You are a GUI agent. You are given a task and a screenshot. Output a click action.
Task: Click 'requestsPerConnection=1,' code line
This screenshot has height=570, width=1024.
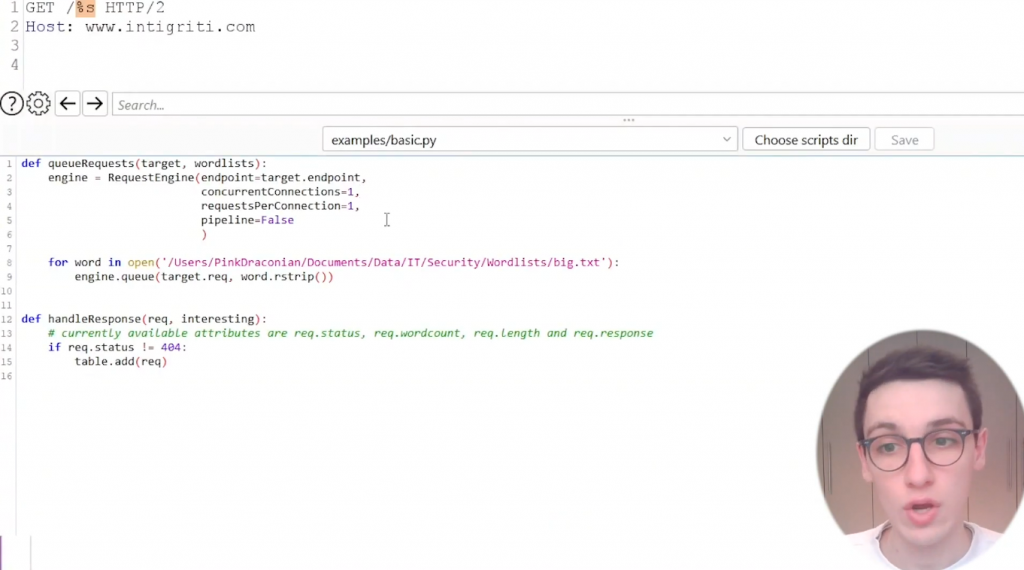click(x=280, y=206)
